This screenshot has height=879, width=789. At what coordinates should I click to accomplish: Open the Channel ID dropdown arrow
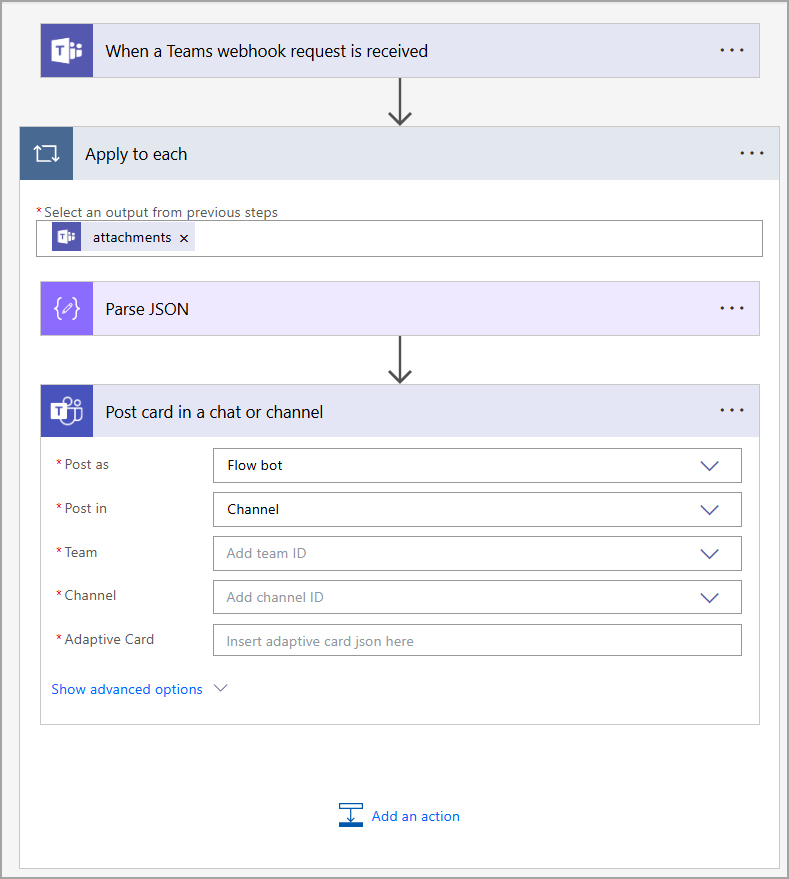[709, 598]
